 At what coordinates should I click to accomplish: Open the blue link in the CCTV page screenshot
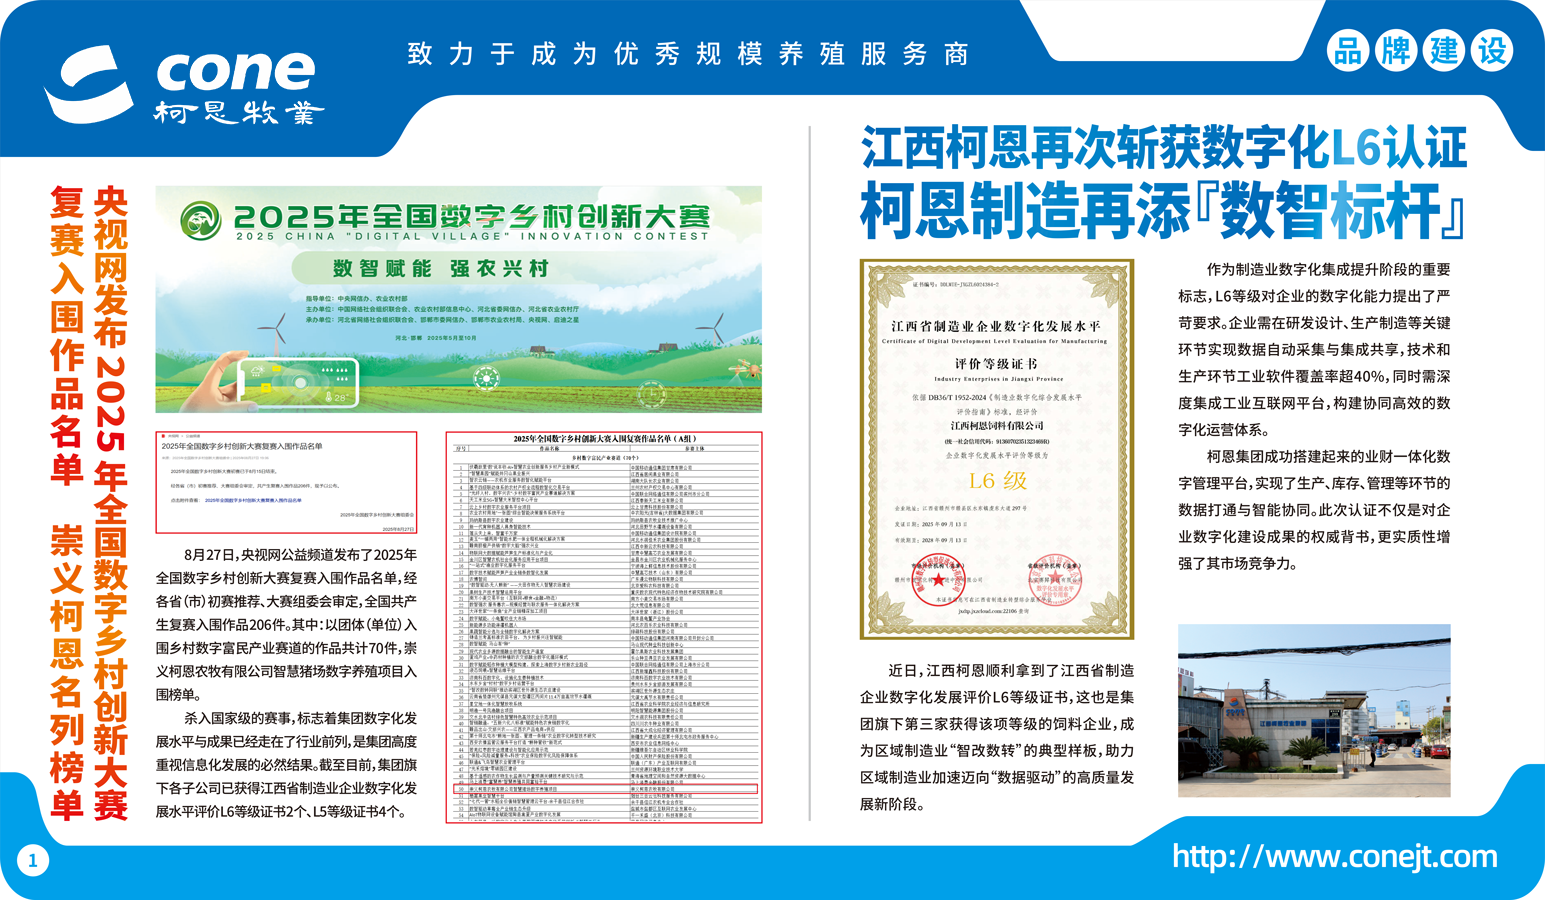coord(253,500)
